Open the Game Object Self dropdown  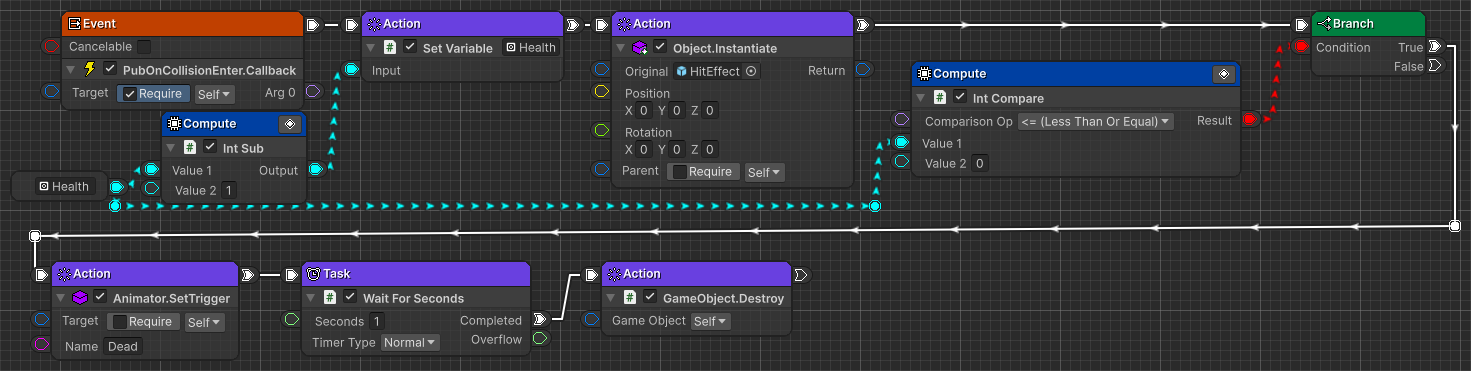click(710, 321)
